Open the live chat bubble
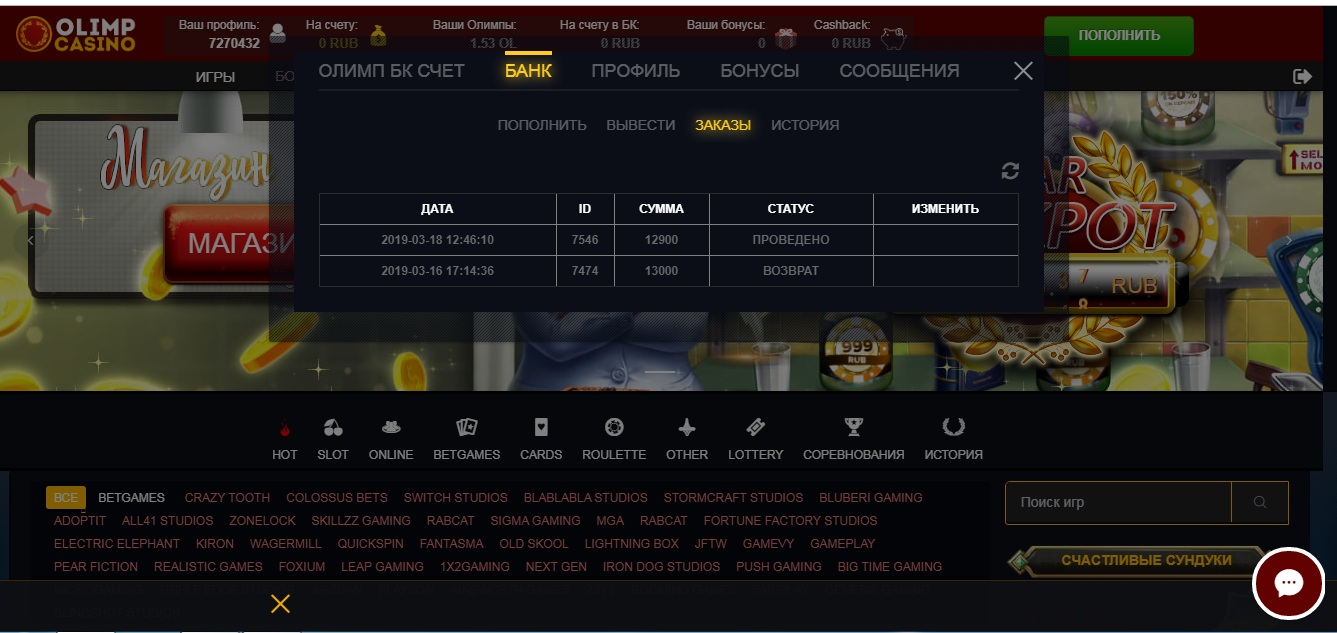The image size is (1337, 633). click(x=1288, y=584)
